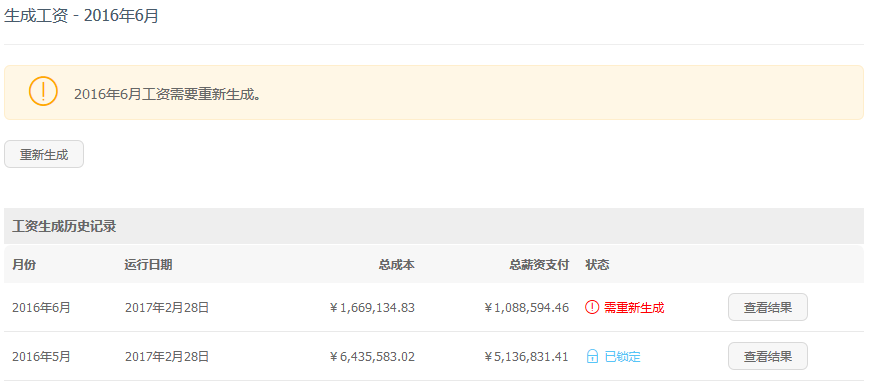Click the 总成本 column header
The width and height of the screenshot is (872, 388).
pyautogui.click(x=397, y=265)
